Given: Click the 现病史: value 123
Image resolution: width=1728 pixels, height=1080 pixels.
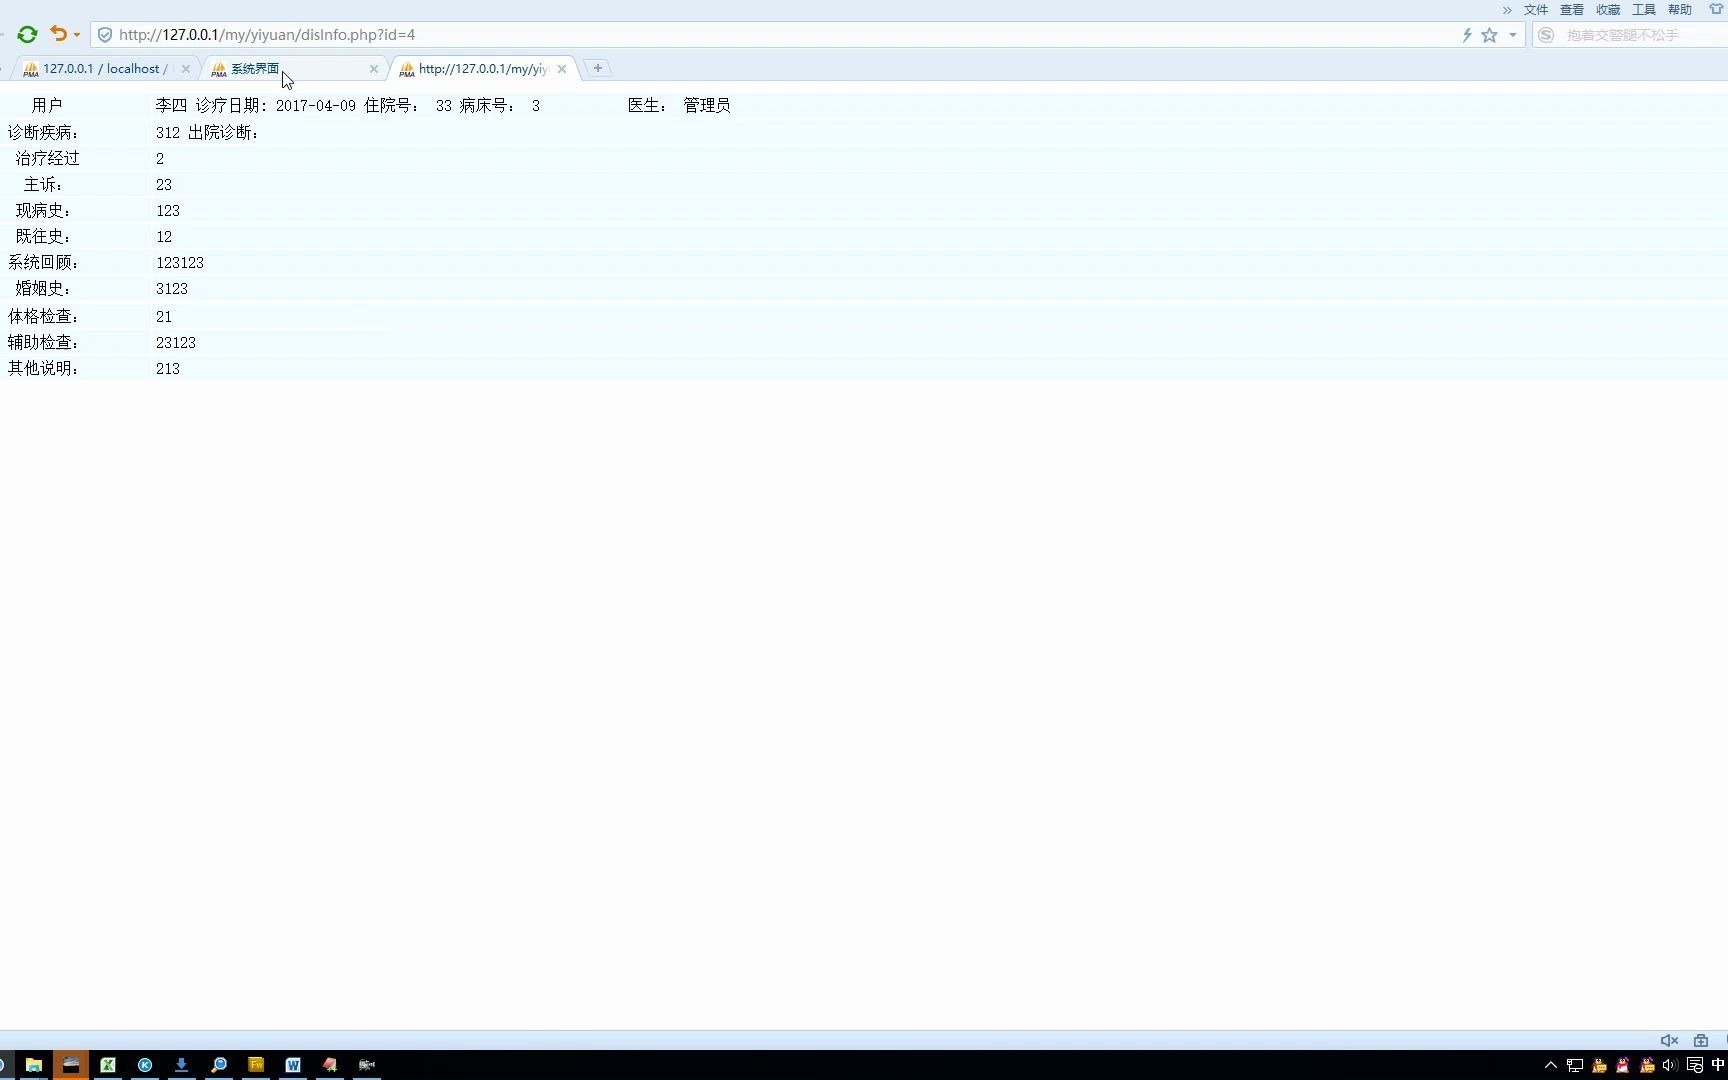Looking at the screenshot, I should 168,211.
